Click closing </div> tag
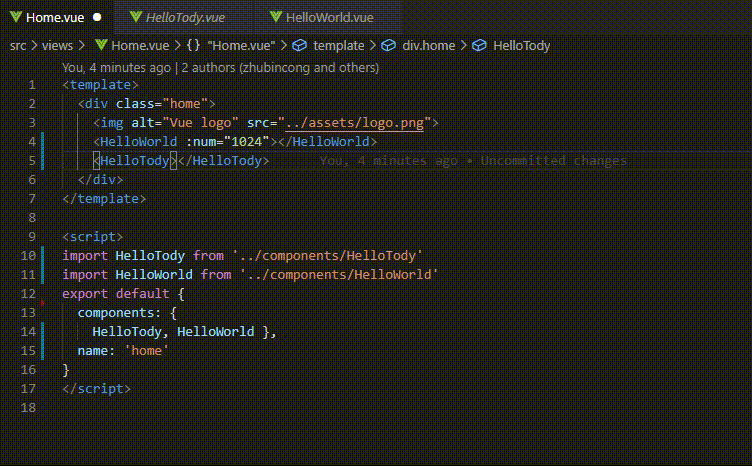The height and width of the screenshot is (466, 752). (100, 180)
